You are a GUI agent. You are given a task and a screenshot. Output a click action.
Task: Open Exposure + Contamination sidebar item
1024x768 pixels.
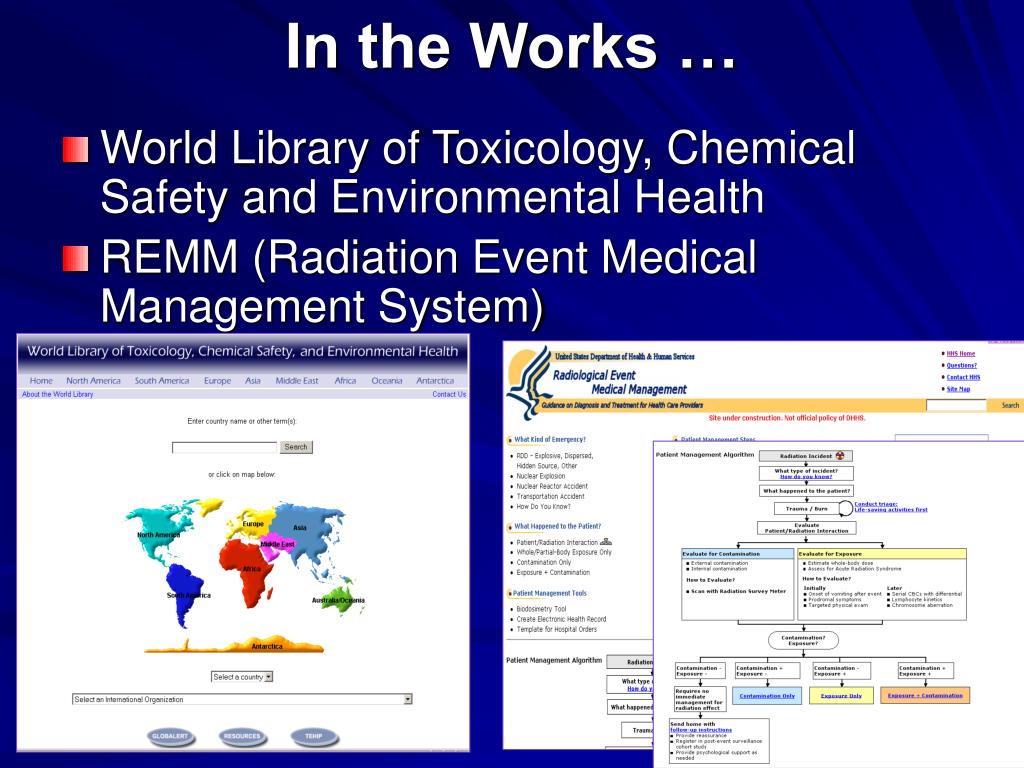pyautogui.click(x=552, y=573)
